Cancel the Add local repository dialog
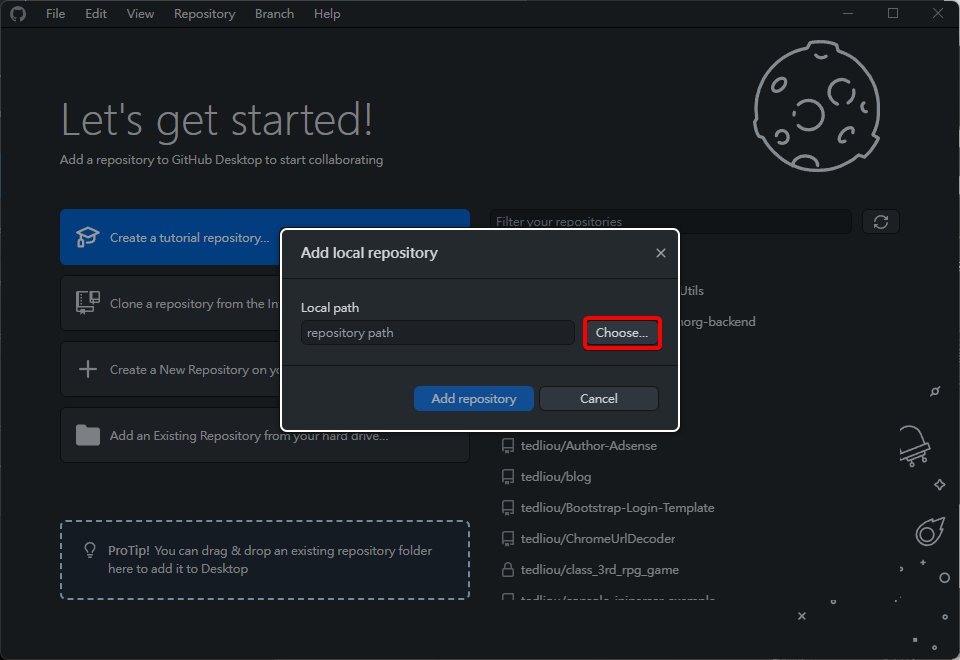Screen dimensions: 960x660 598,399
